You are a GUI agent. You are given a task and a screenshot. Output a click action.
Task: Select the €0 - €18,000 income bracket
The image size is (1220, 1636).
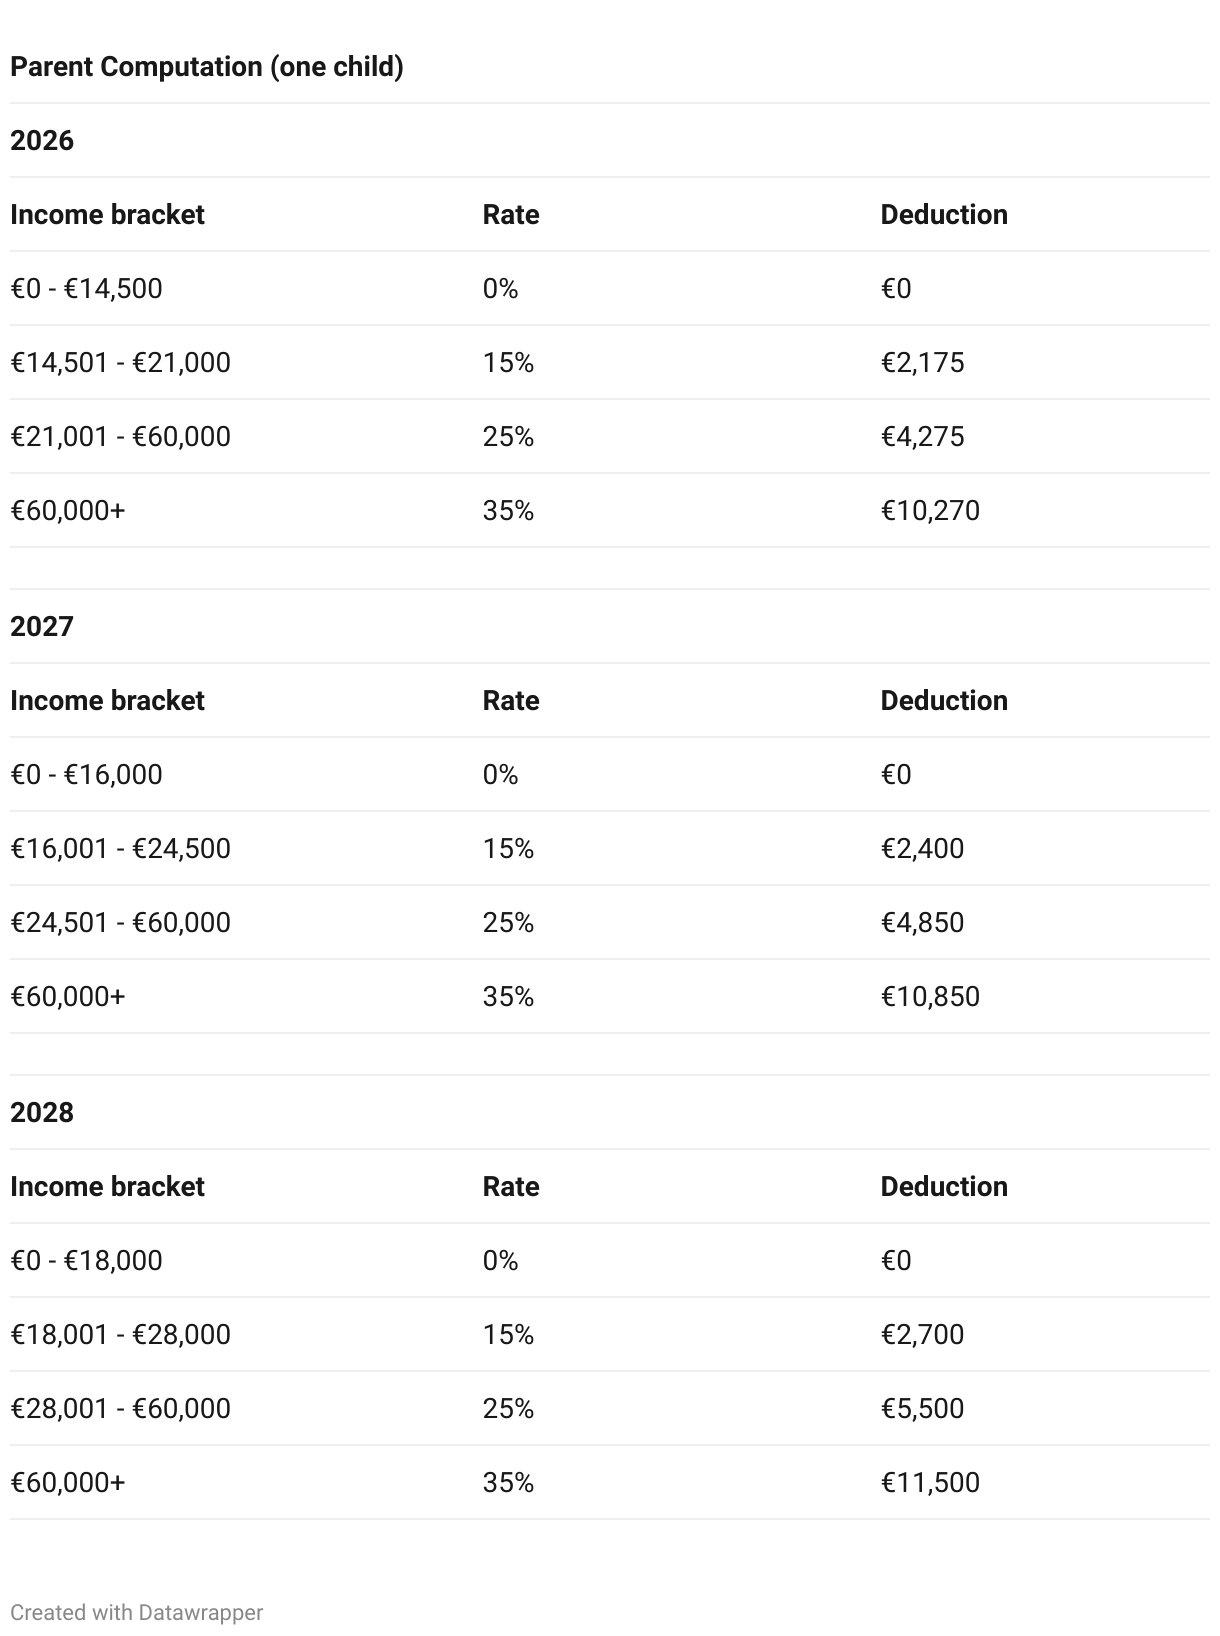coord(86,1260)
